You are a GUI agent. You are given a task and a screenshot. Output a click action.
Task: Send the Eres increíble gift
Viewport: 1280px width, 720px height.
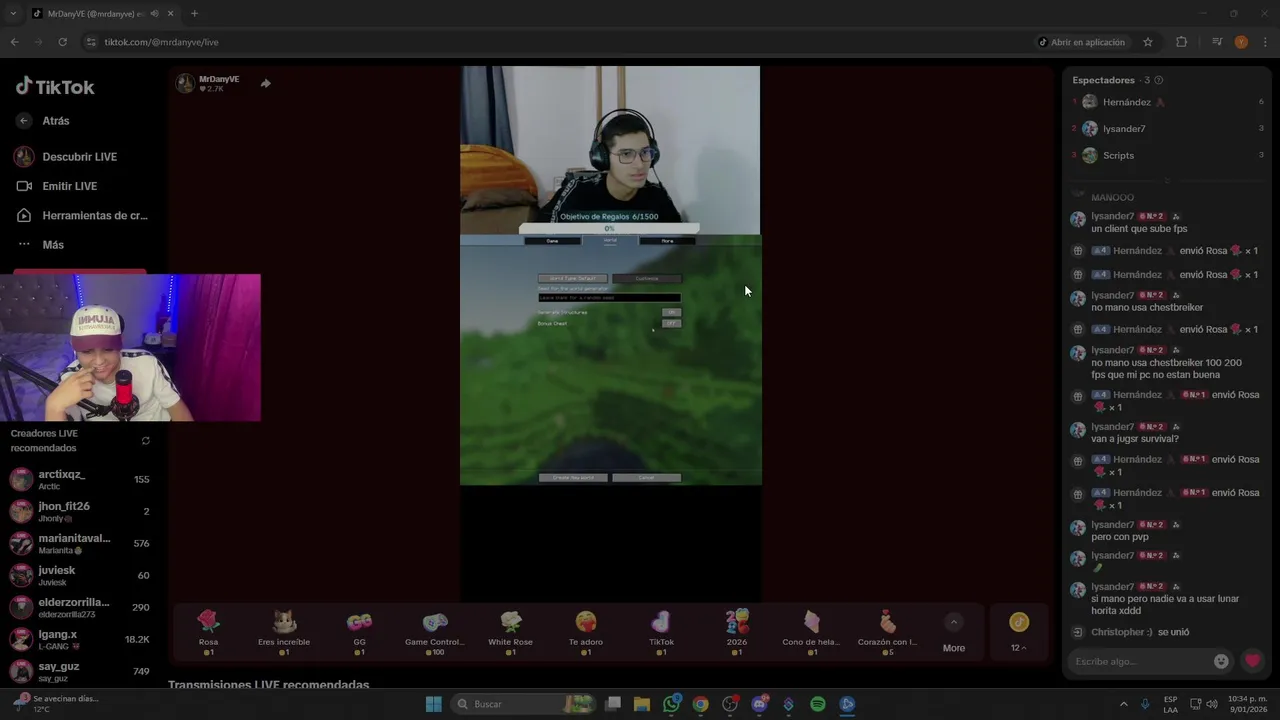coord(284,632)
